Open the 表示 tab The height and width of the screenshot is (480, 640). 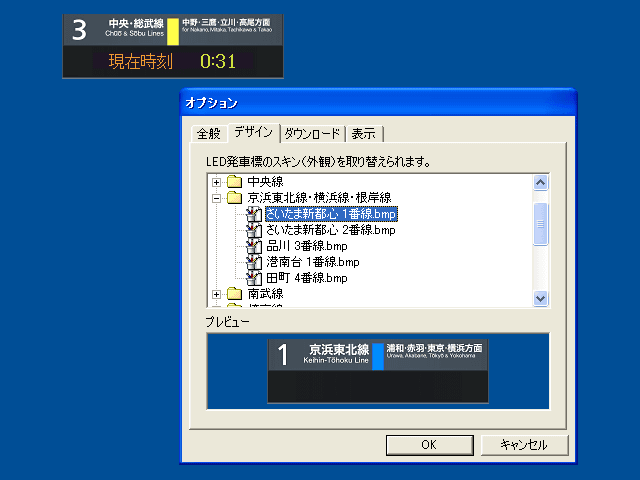364,133
